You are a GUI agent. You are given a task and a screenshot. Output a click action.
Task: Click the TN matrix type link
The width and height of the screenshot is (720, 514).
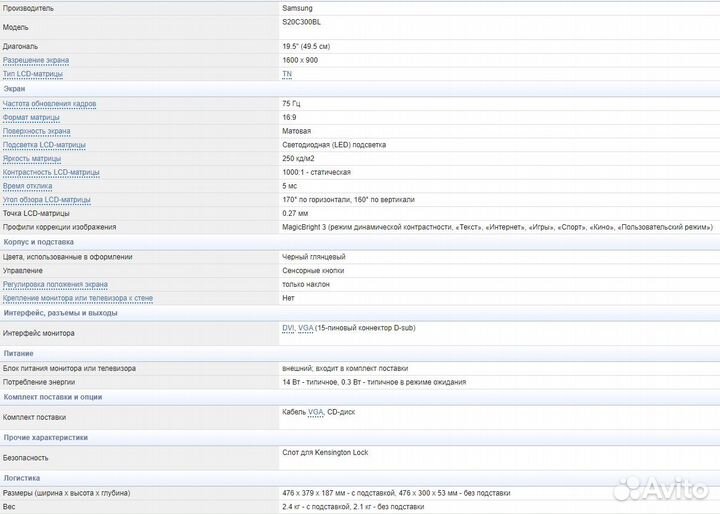pos(287,74)
